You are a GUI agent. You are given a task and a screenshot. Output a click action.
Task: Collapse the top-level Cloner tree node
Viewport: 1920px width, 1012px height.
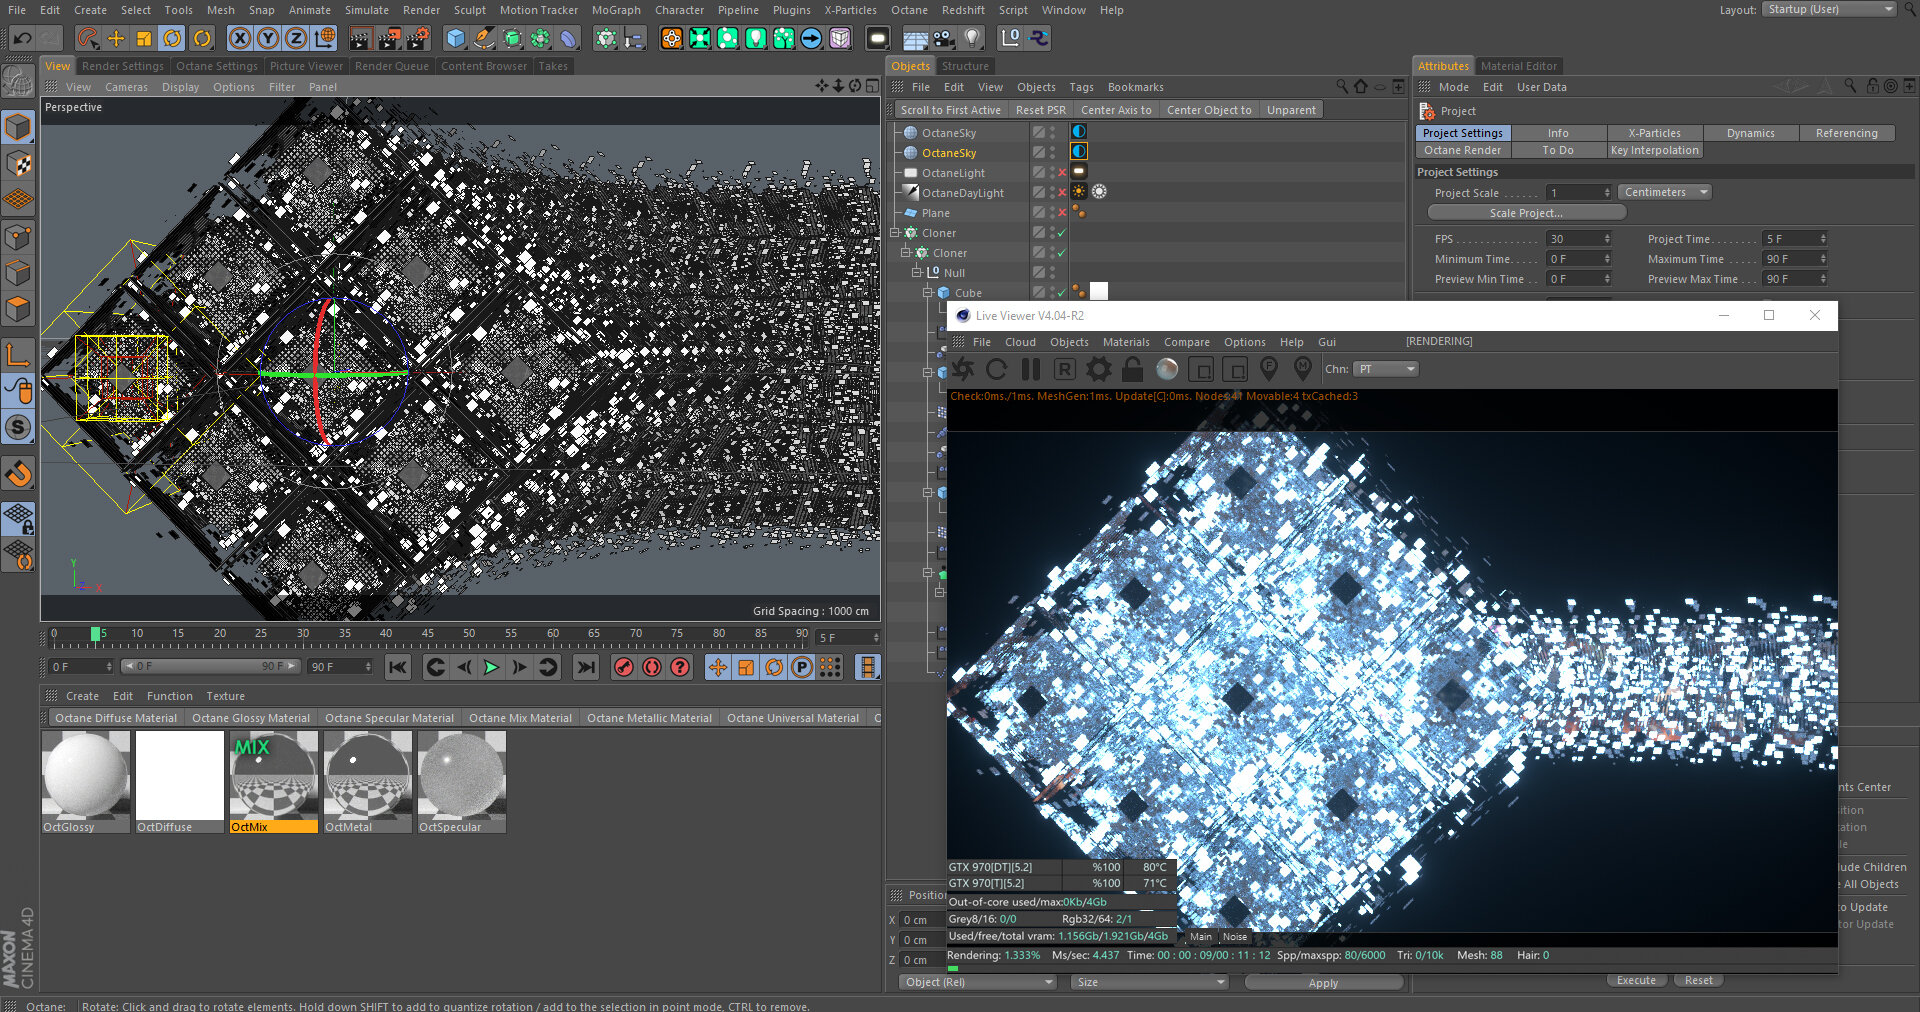coord(896,233)
